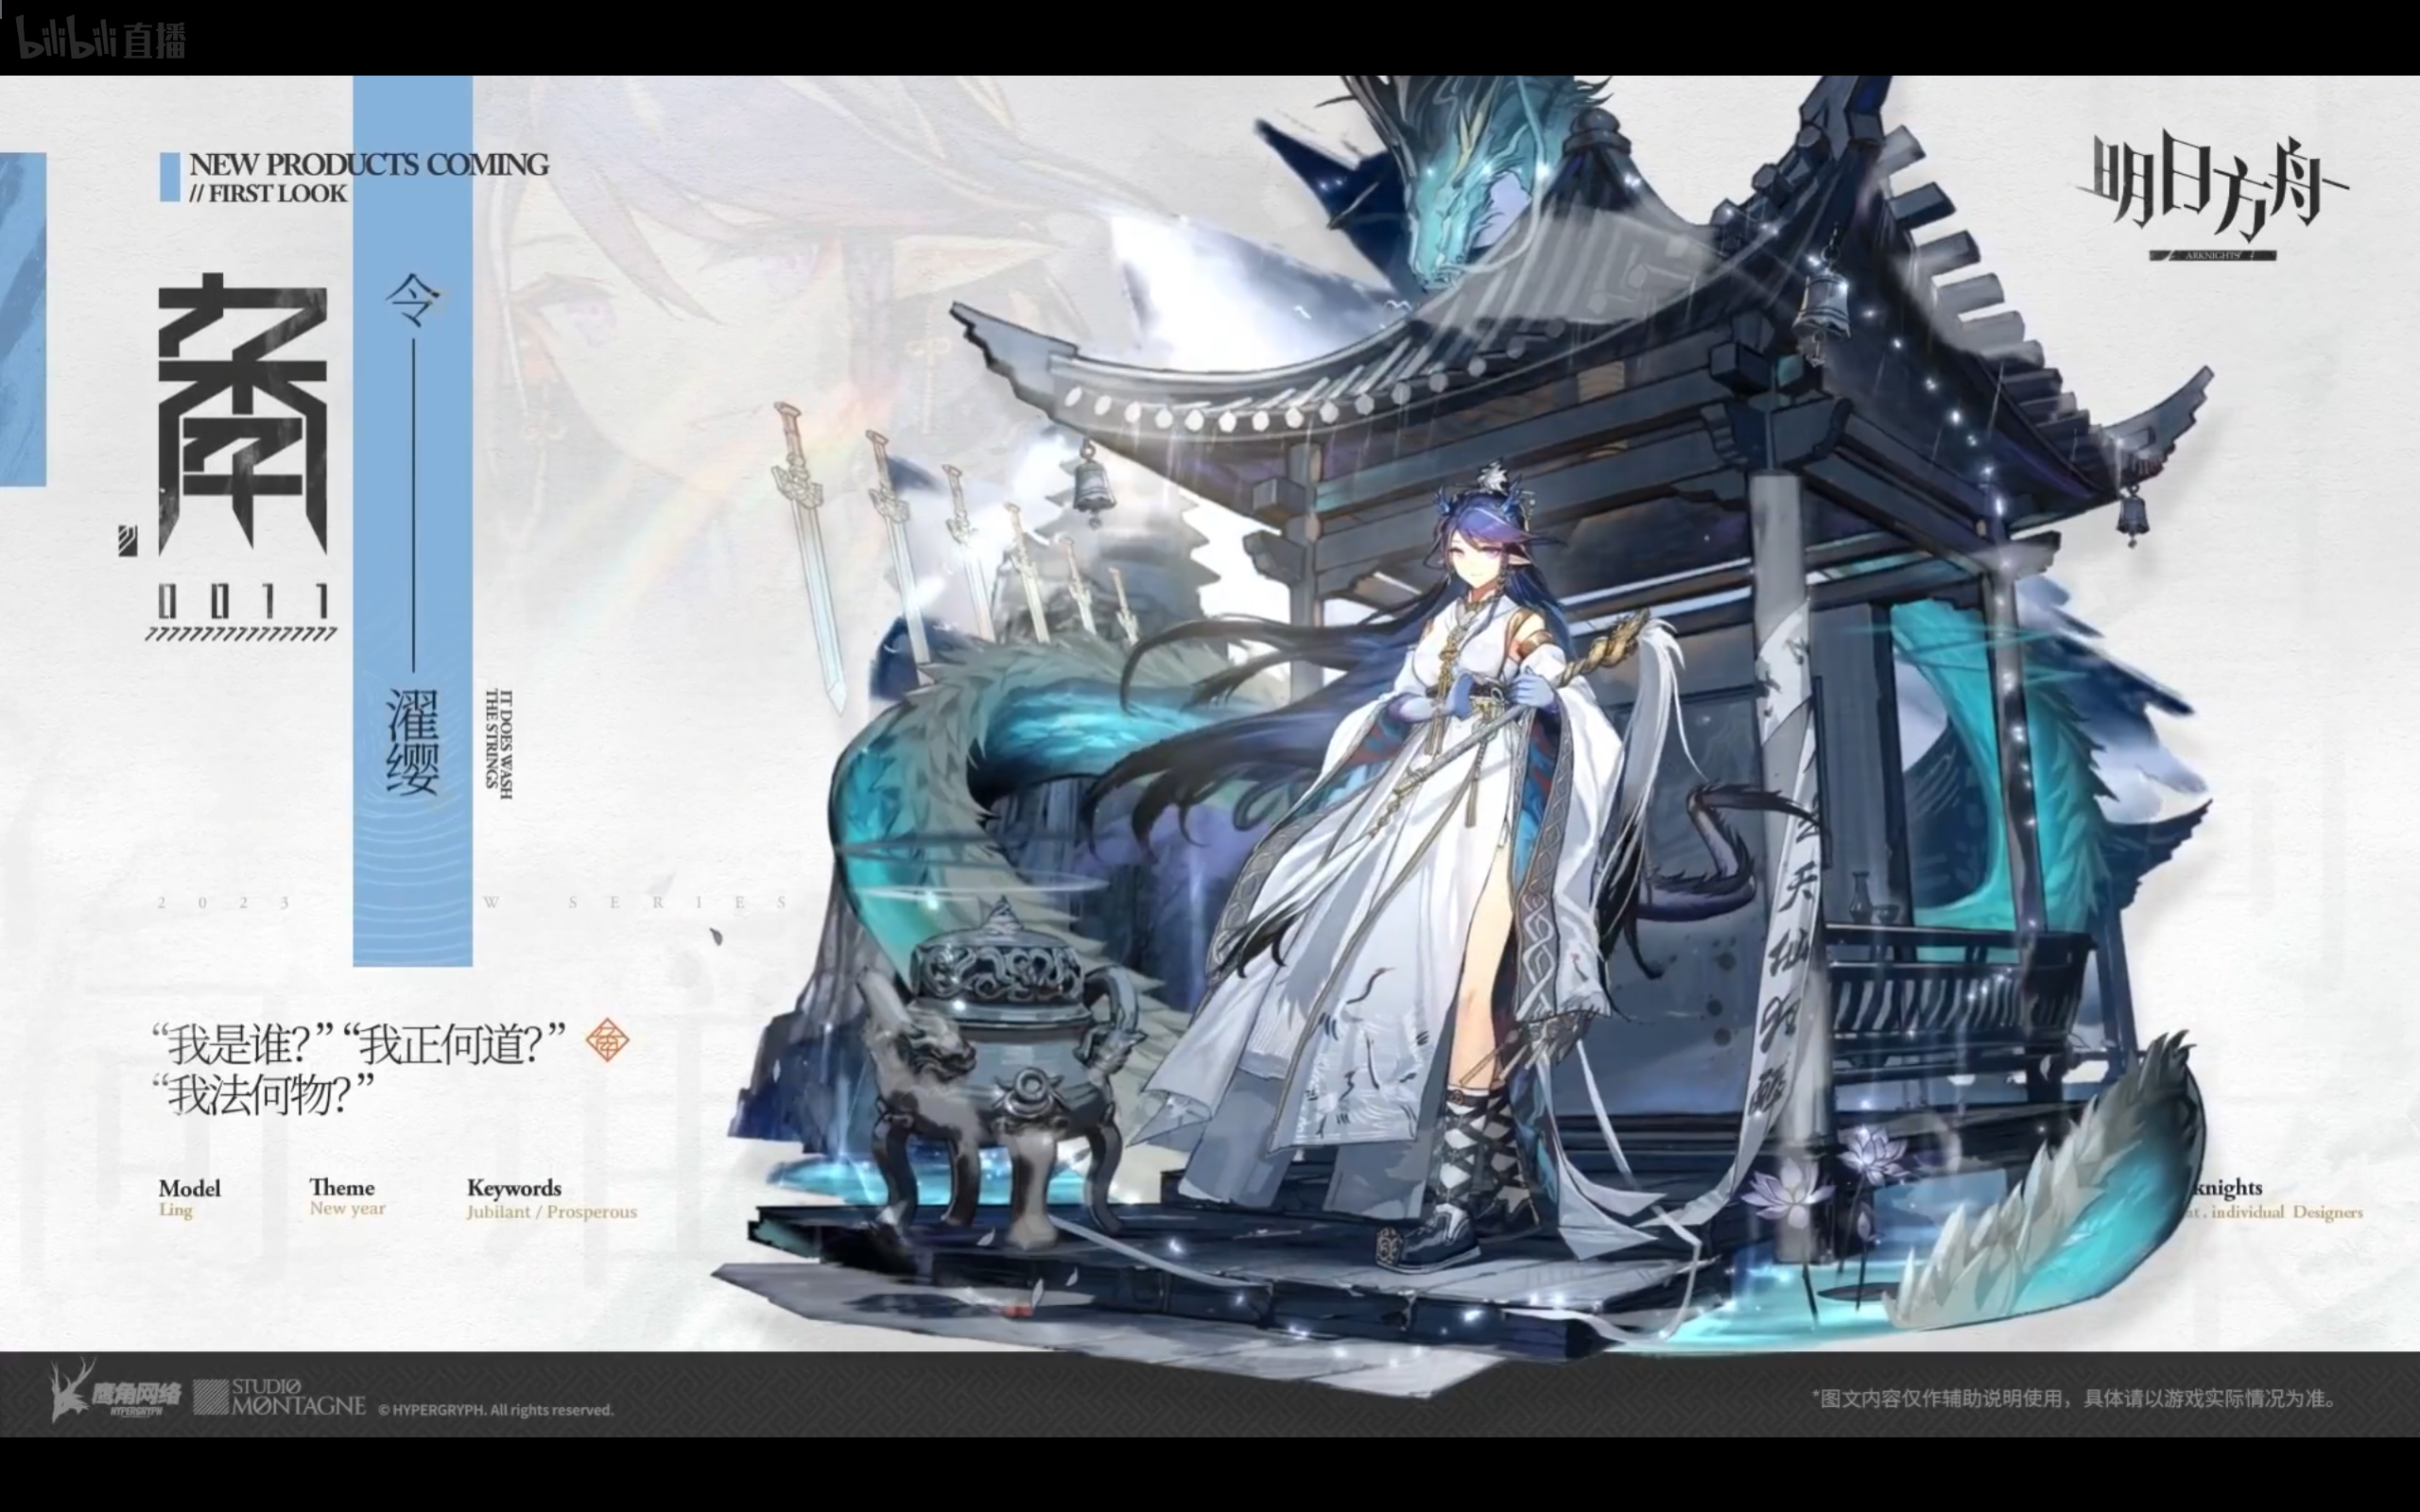
Task: Click the "Model" label
Action: (189, 1188)
